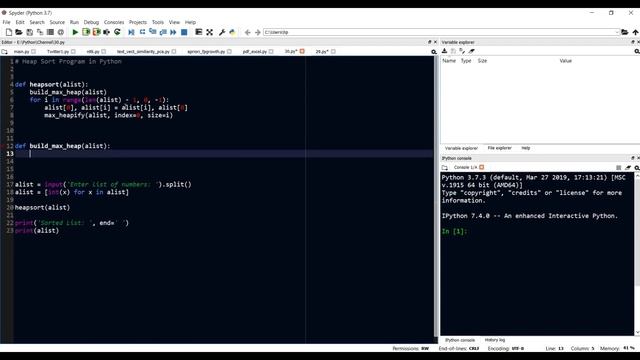Viewport: 640px width, 360px height.
Task: Switch to Help pane tab
Action: click(x=526, y=148)
